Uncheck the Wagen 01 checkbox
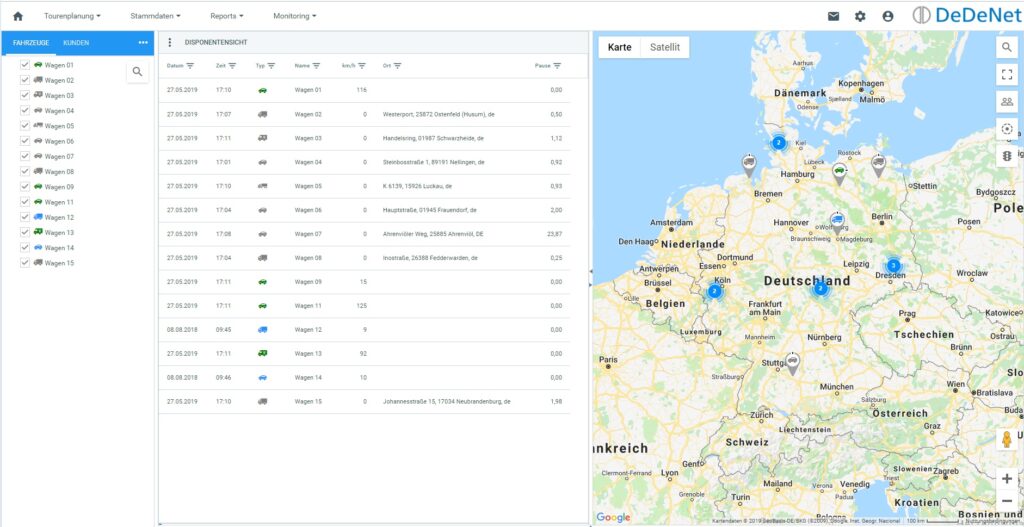Screen dimensions: 1024x527 pos(25,65)
